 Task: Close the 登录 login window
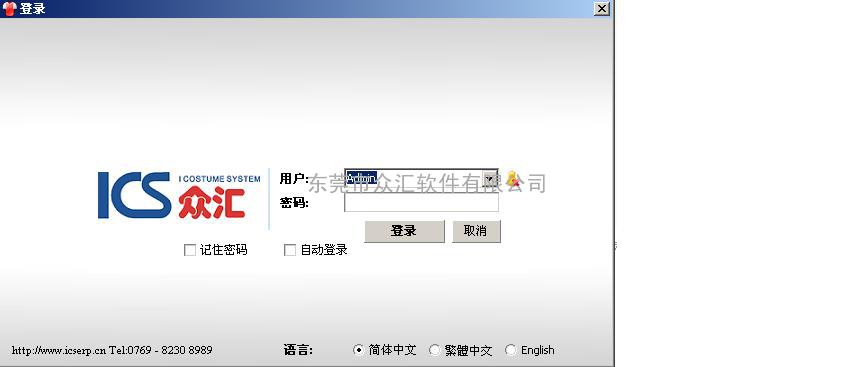click(601, 9)
